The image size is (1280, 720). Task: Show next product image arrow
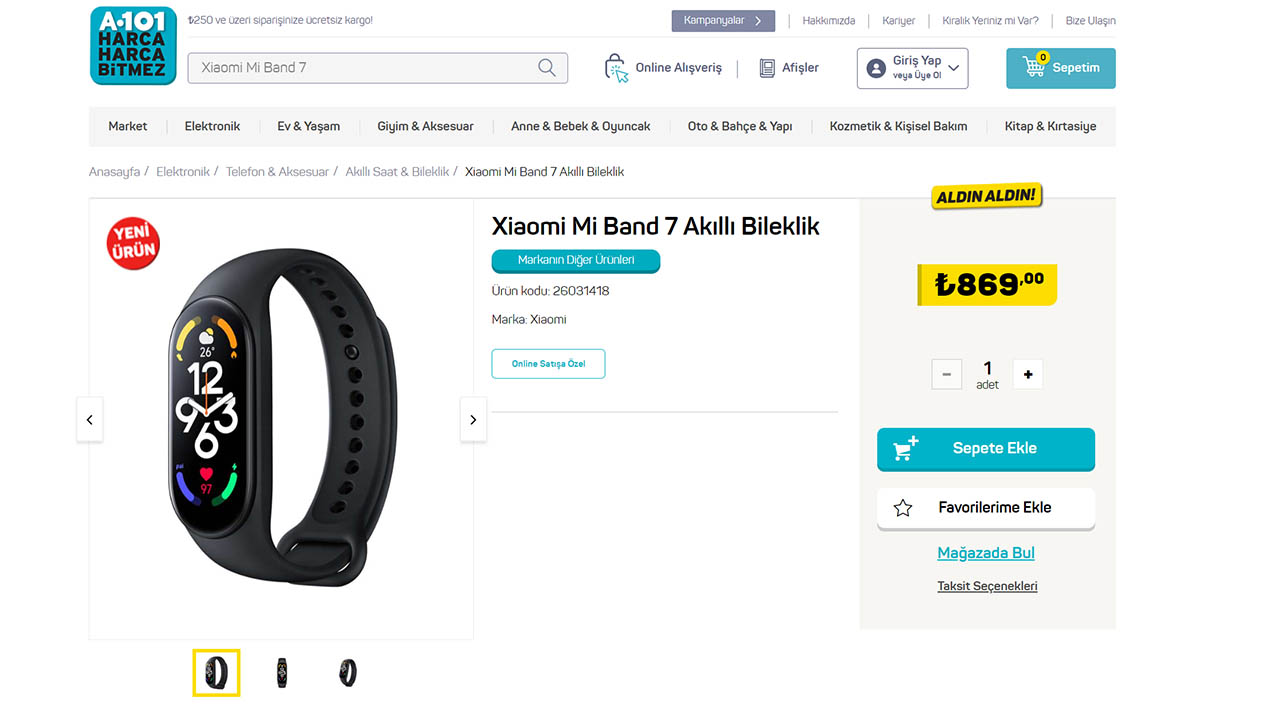point(473,420)
